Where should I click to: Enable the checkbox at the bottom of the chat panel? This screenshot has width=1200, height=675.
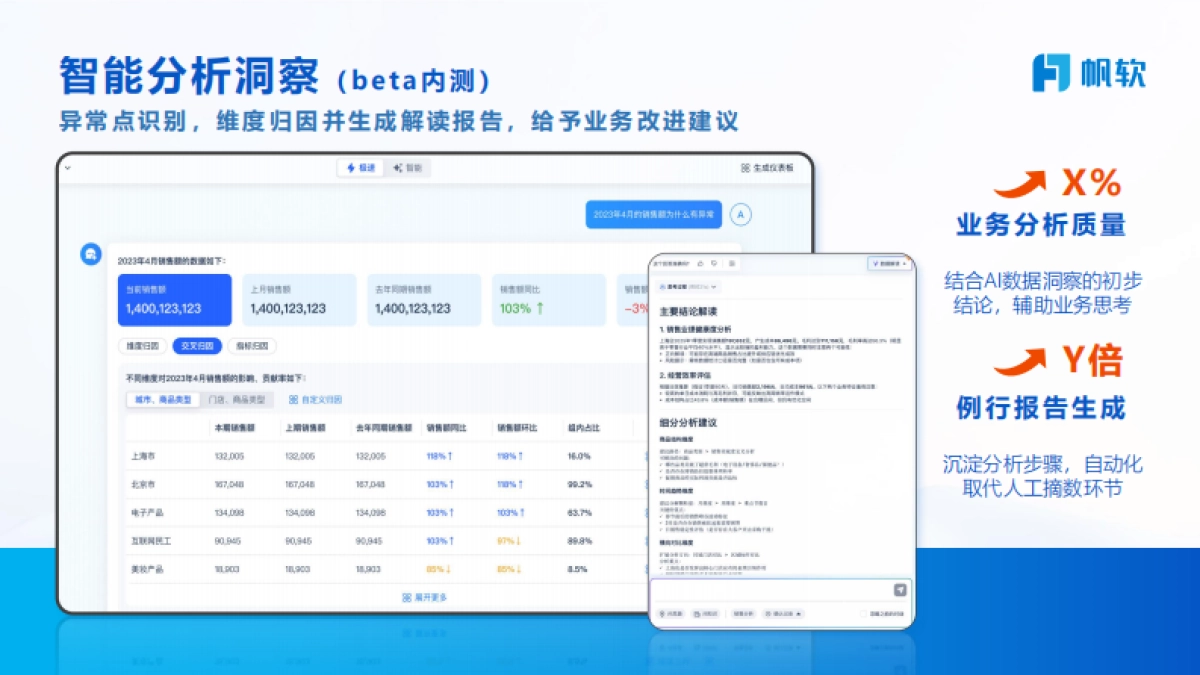tap(863, 613)
